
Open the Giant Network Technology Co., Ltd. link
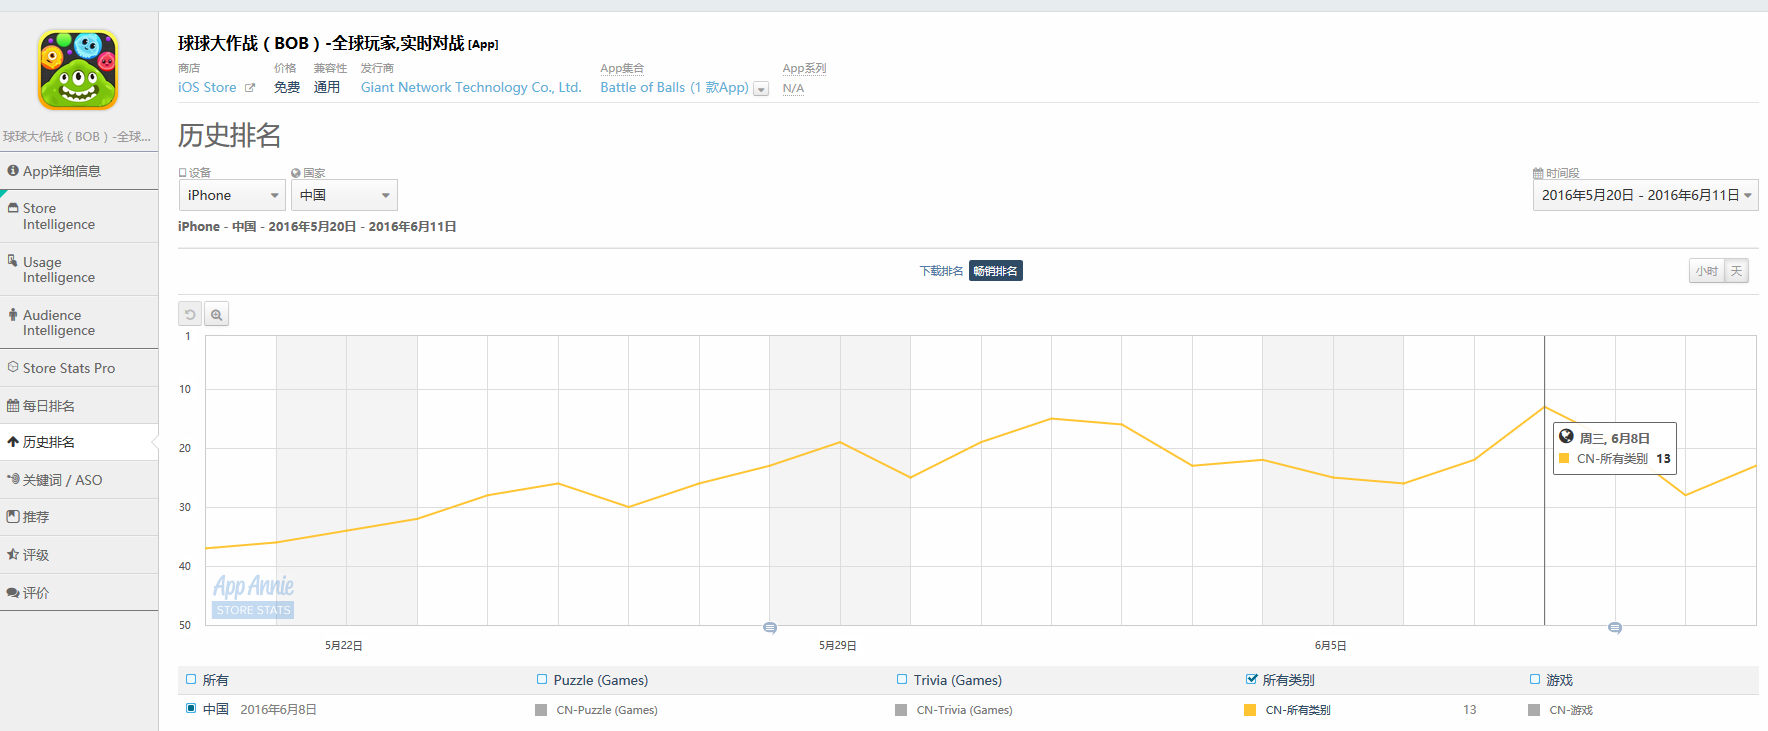471,88
